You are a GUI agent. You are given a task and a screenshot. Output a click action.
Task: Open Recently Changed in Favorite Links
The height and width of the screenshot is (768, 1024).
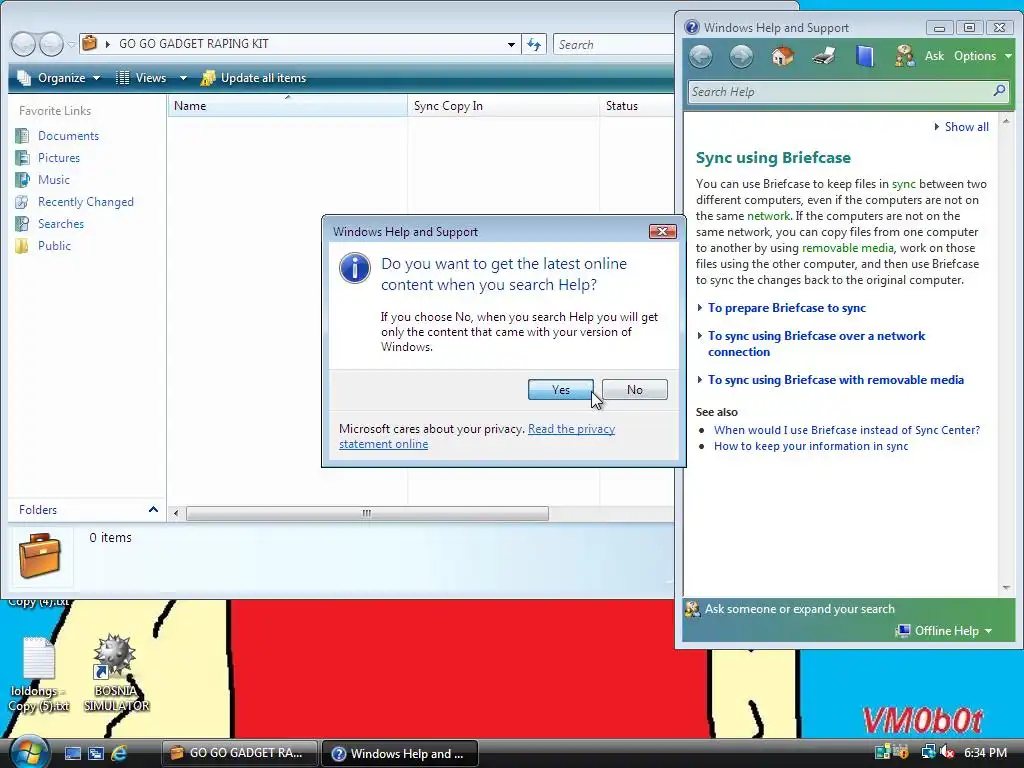86,202
